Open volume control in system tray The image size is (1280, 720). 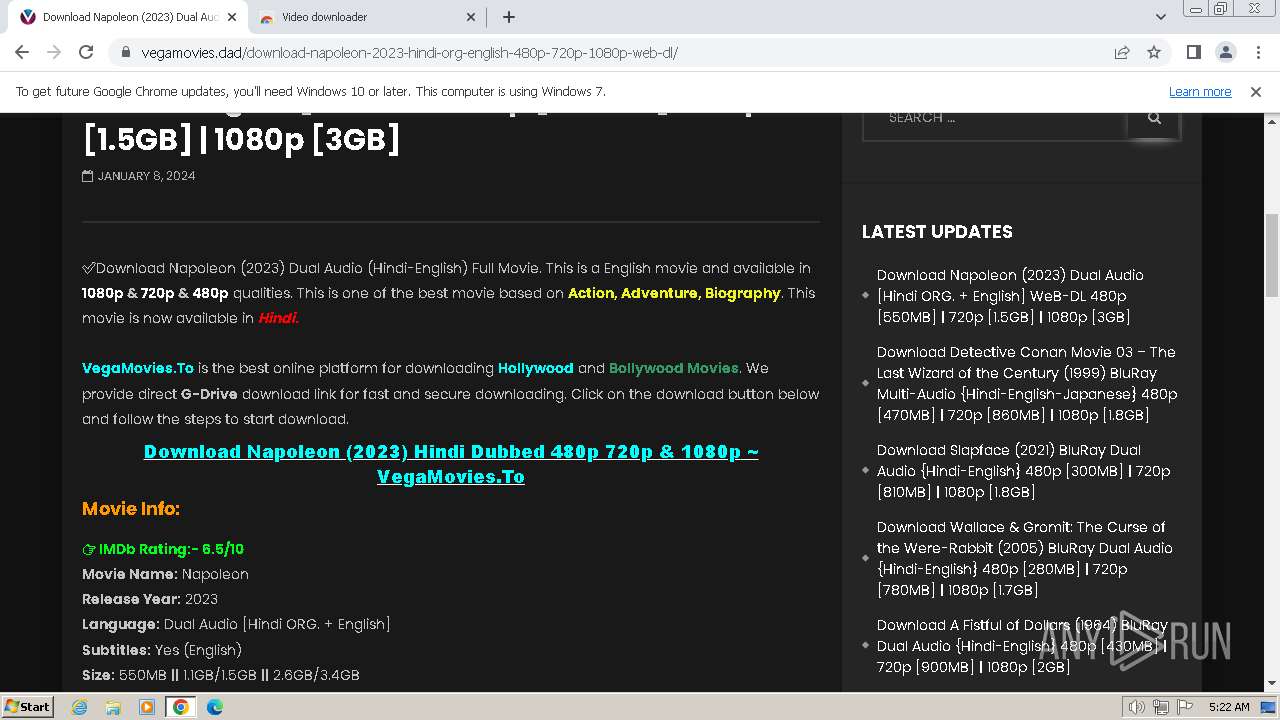[1136, 707]
